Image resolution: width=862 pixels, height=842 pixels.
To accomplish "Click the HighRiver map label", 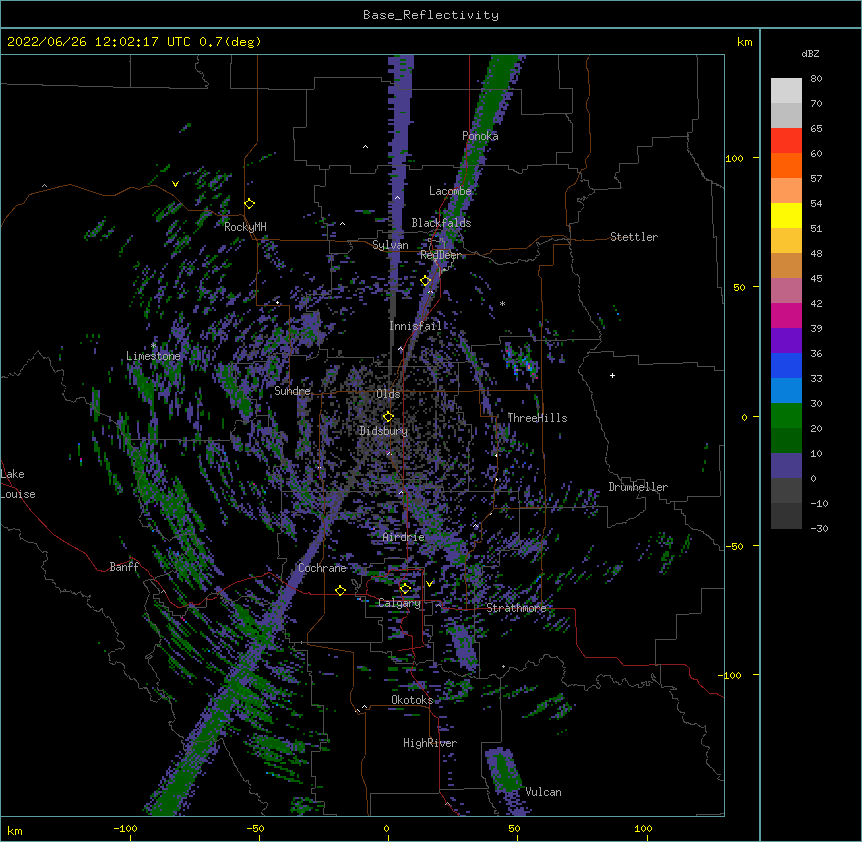I will (430, 743).
